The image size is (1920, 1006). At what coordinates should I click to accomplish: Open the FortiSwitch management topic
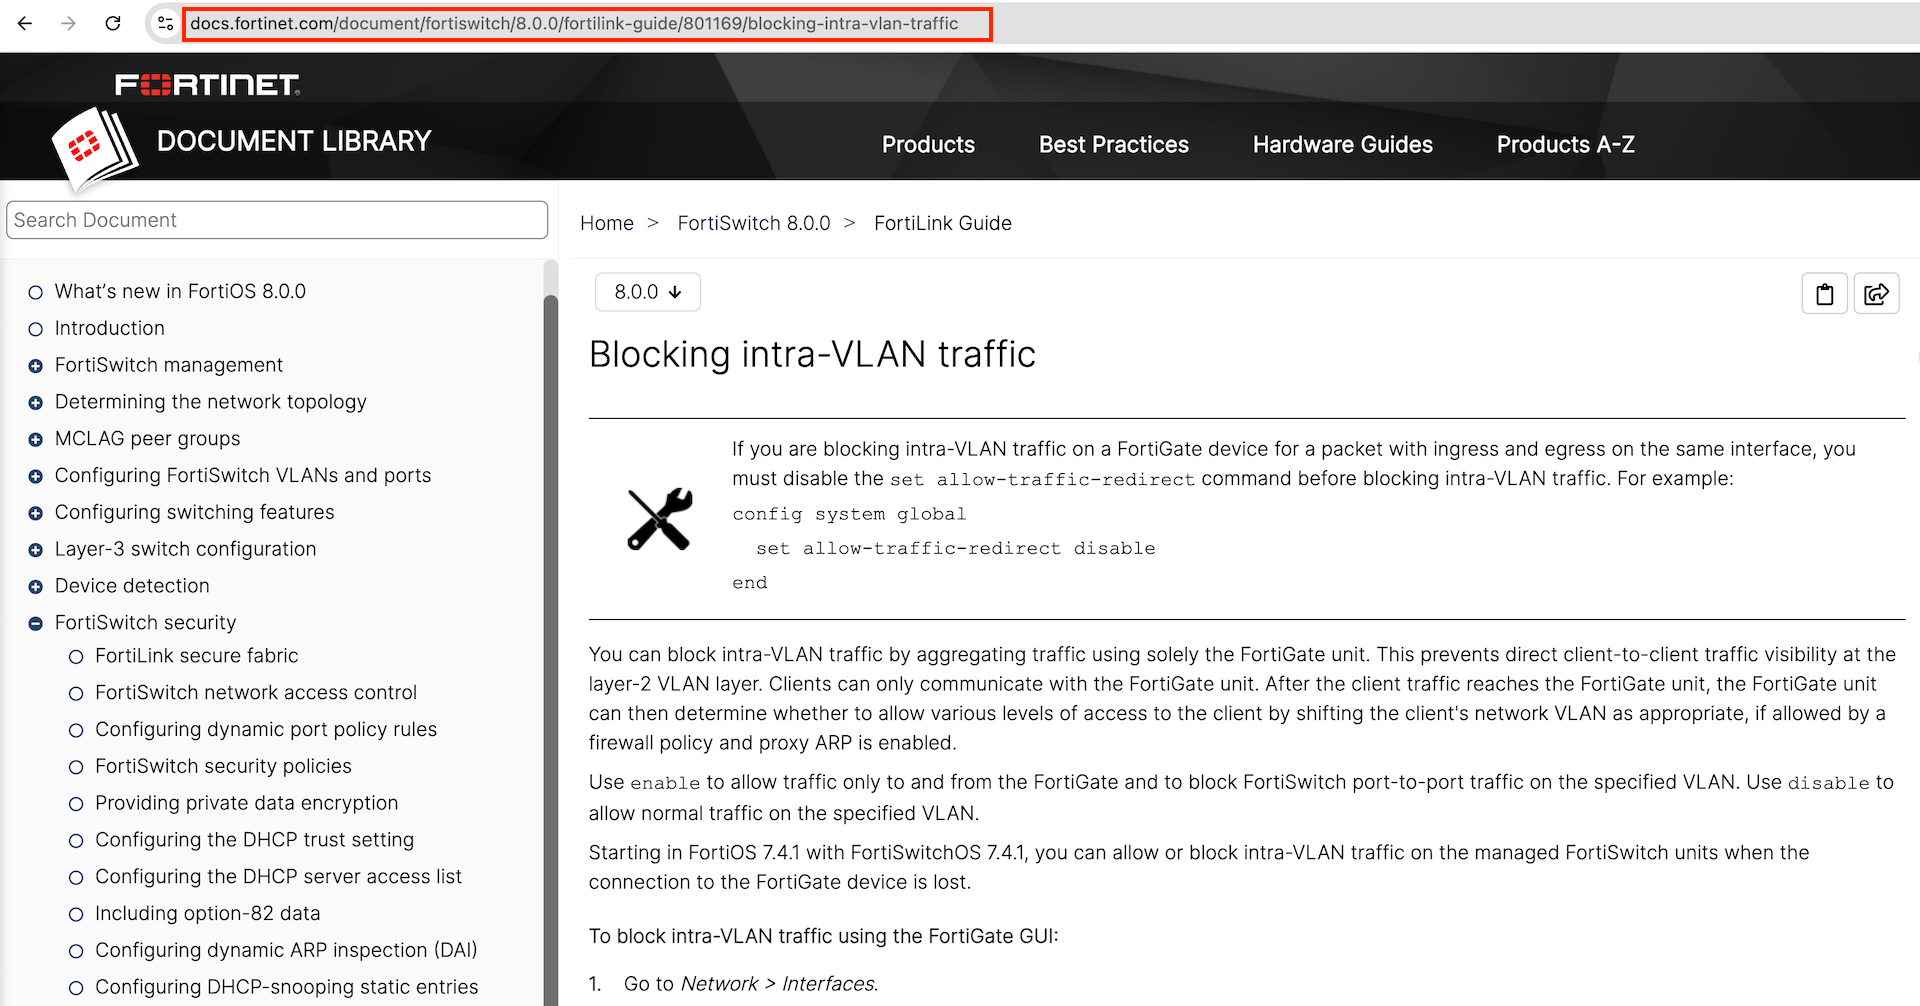pos(169,365)
